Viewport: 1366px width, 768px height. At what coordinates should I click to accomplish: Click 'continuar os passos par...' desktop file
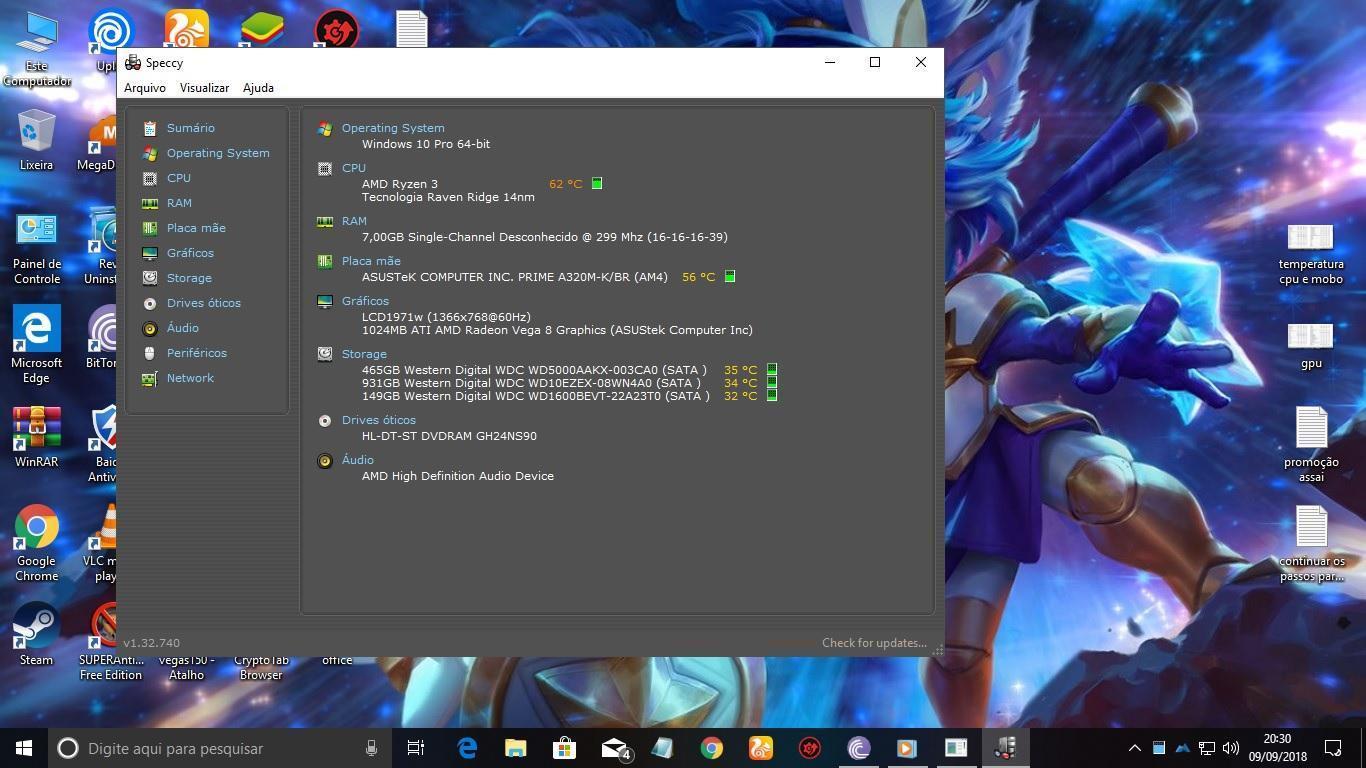point(1311,543)
